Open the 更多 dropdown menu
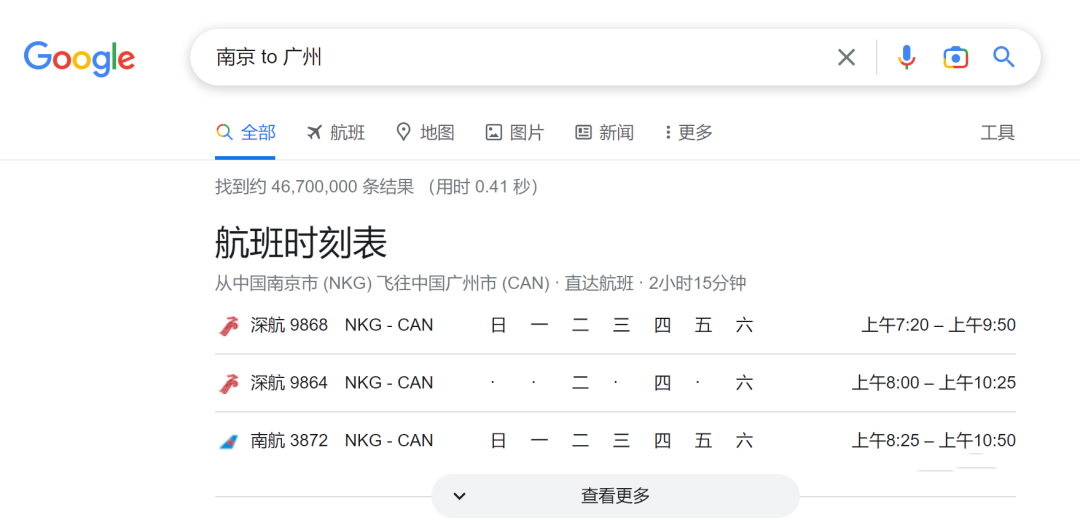 tap(689, 133)
